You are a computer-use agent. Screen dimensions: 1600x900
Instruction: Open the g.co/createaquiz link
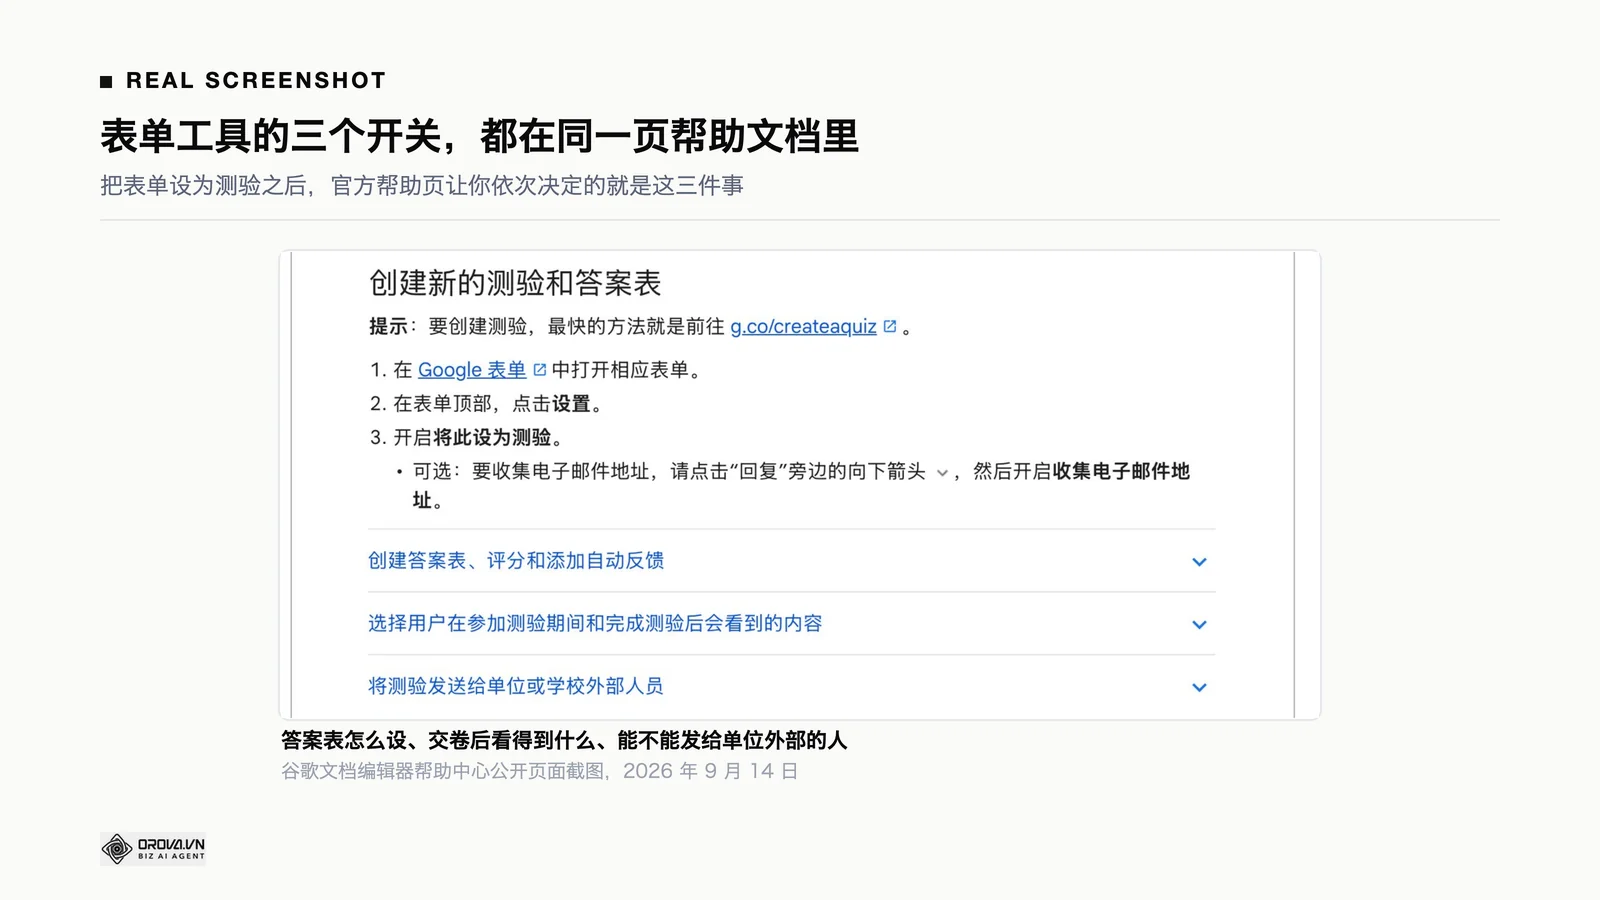point(803,326)
